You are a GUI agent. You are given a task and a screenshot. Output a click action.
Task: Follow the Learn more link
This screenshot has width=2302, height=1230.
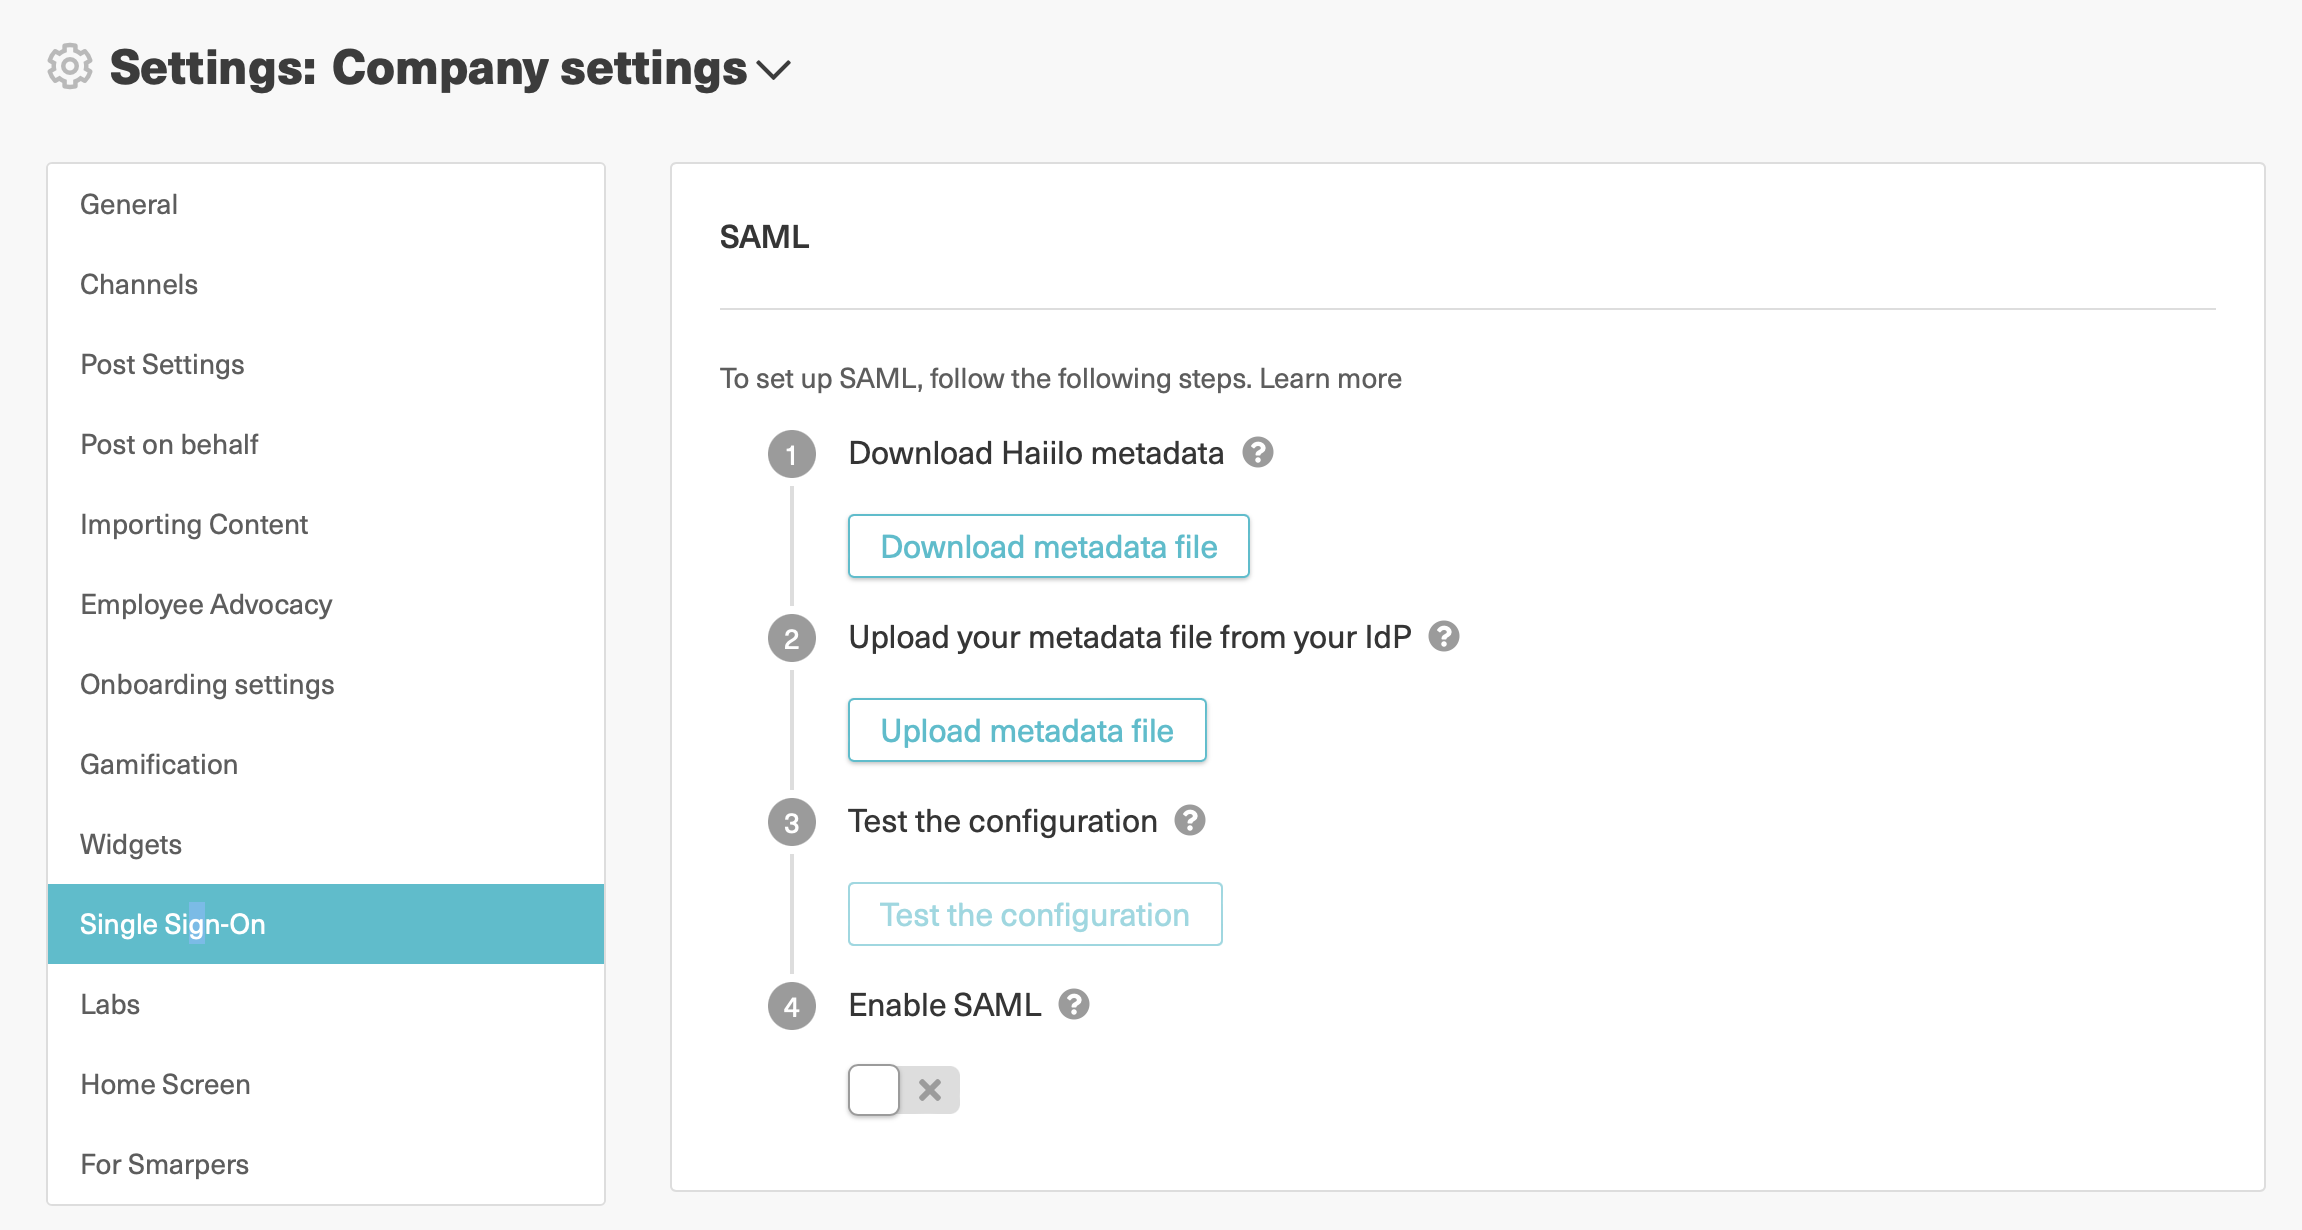[x=1330, y=378]
